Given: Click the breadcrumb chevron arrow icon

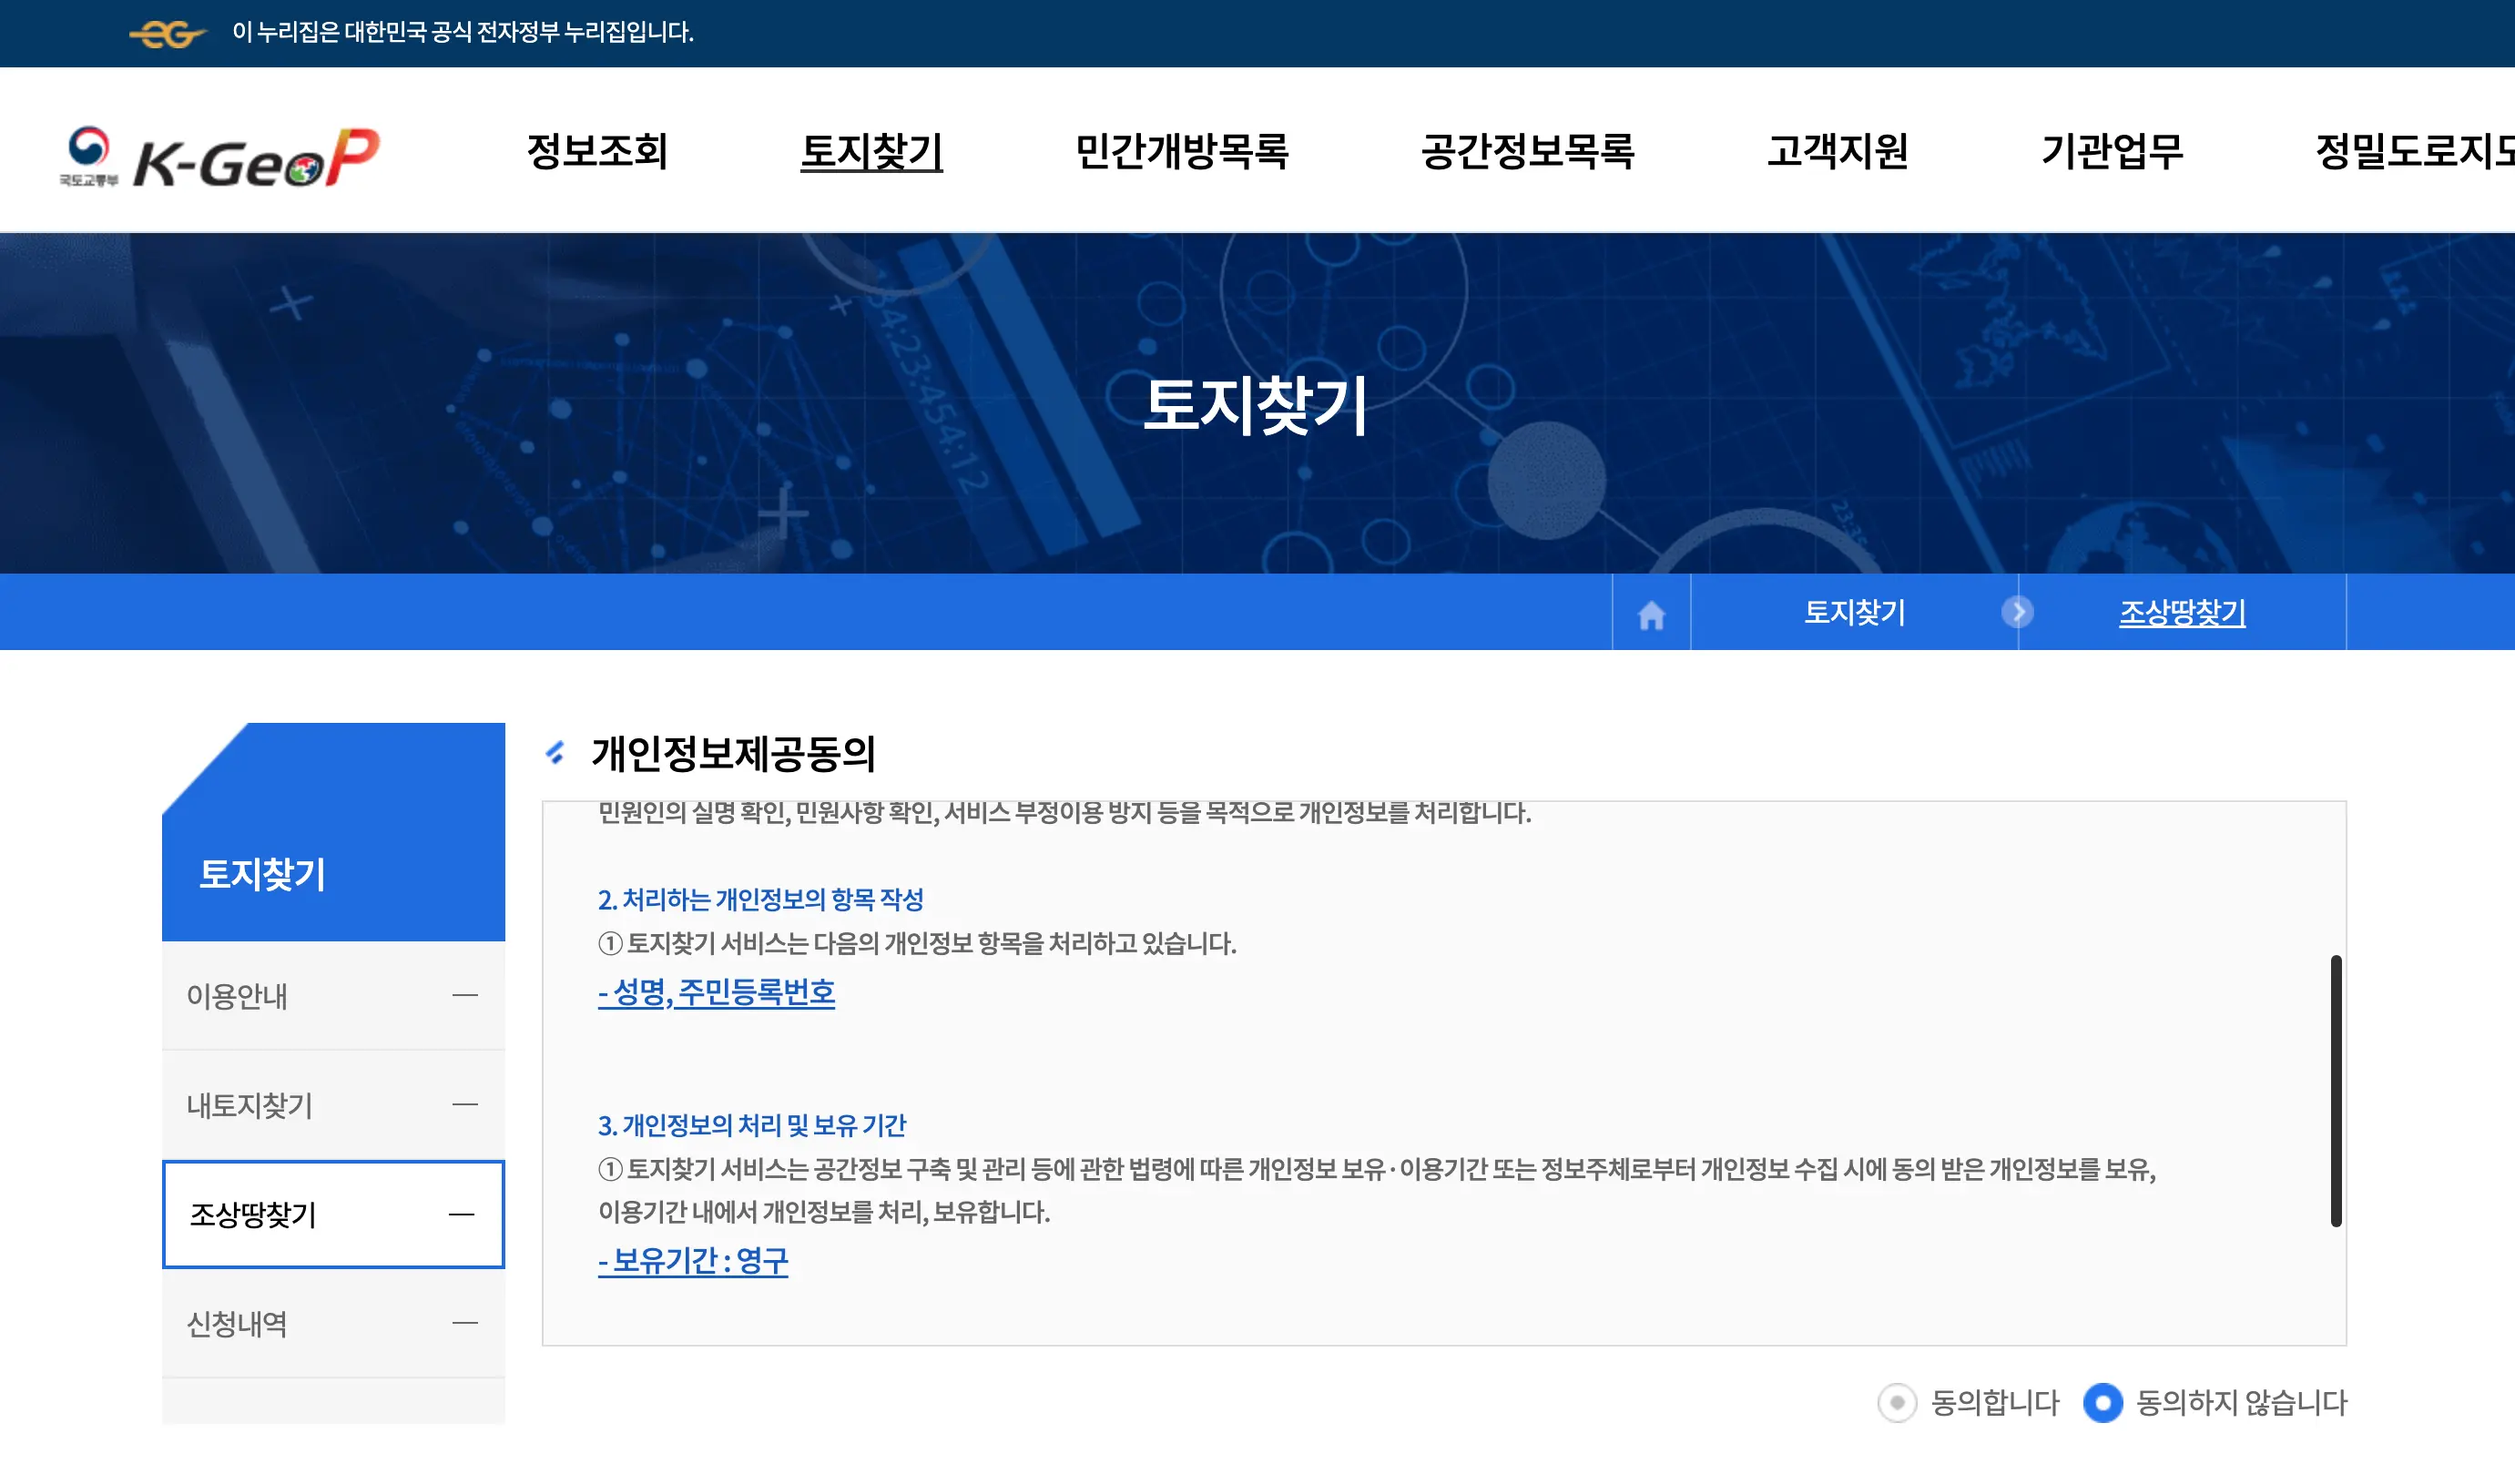Looking at the screenshot, I should [x=2017, y=612].
